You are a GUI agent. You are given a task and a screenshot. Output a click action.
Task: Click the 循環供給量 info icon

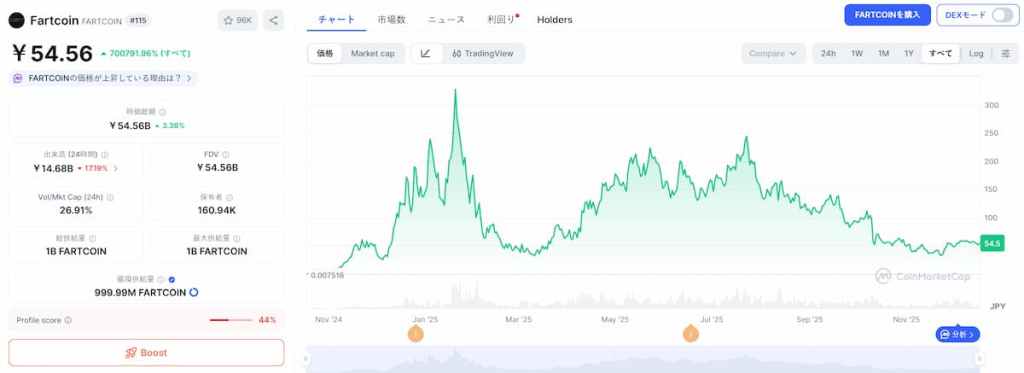pos(161,280)
